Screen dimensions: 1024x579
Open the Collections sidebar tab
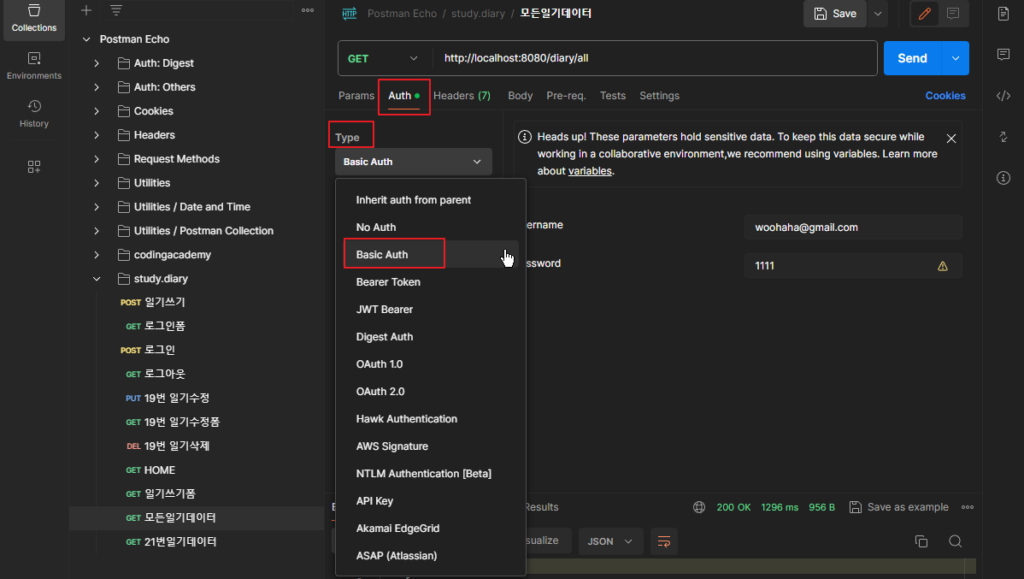tap(34, 18)
